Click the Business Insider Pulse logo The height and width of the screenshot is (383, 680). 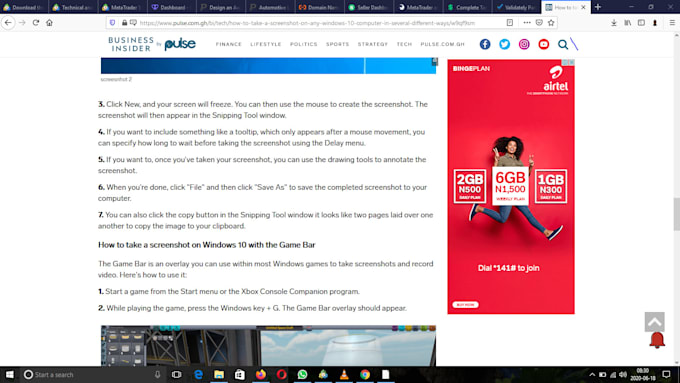pos(152,44)
